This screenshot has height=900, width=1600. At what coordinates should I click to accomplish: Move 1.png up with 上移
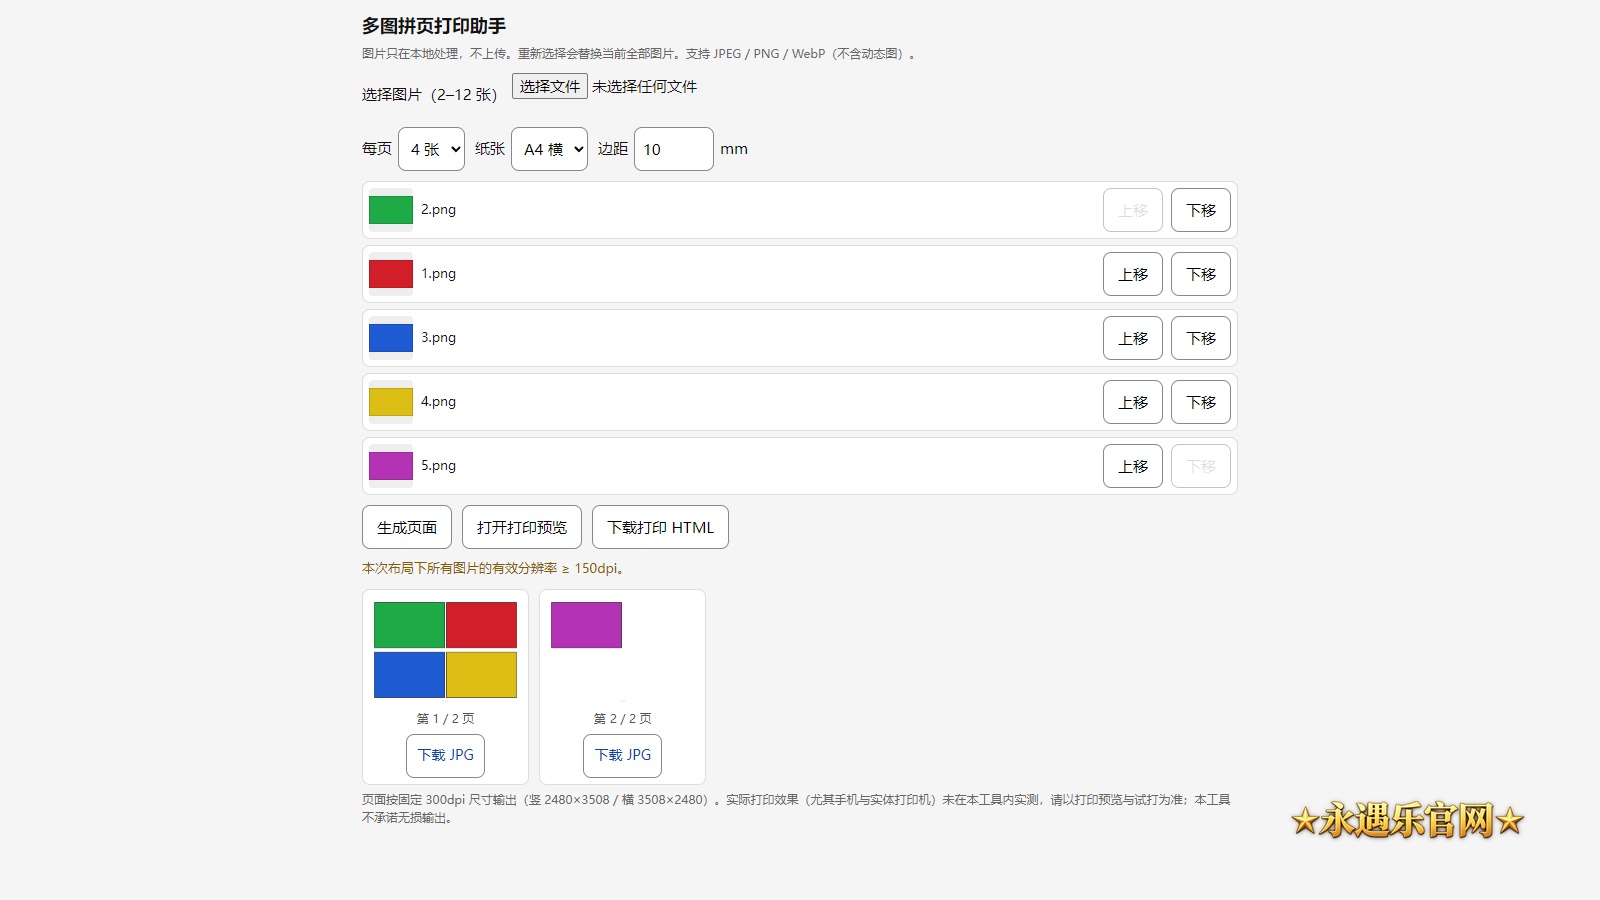(x=1132, y=274)
